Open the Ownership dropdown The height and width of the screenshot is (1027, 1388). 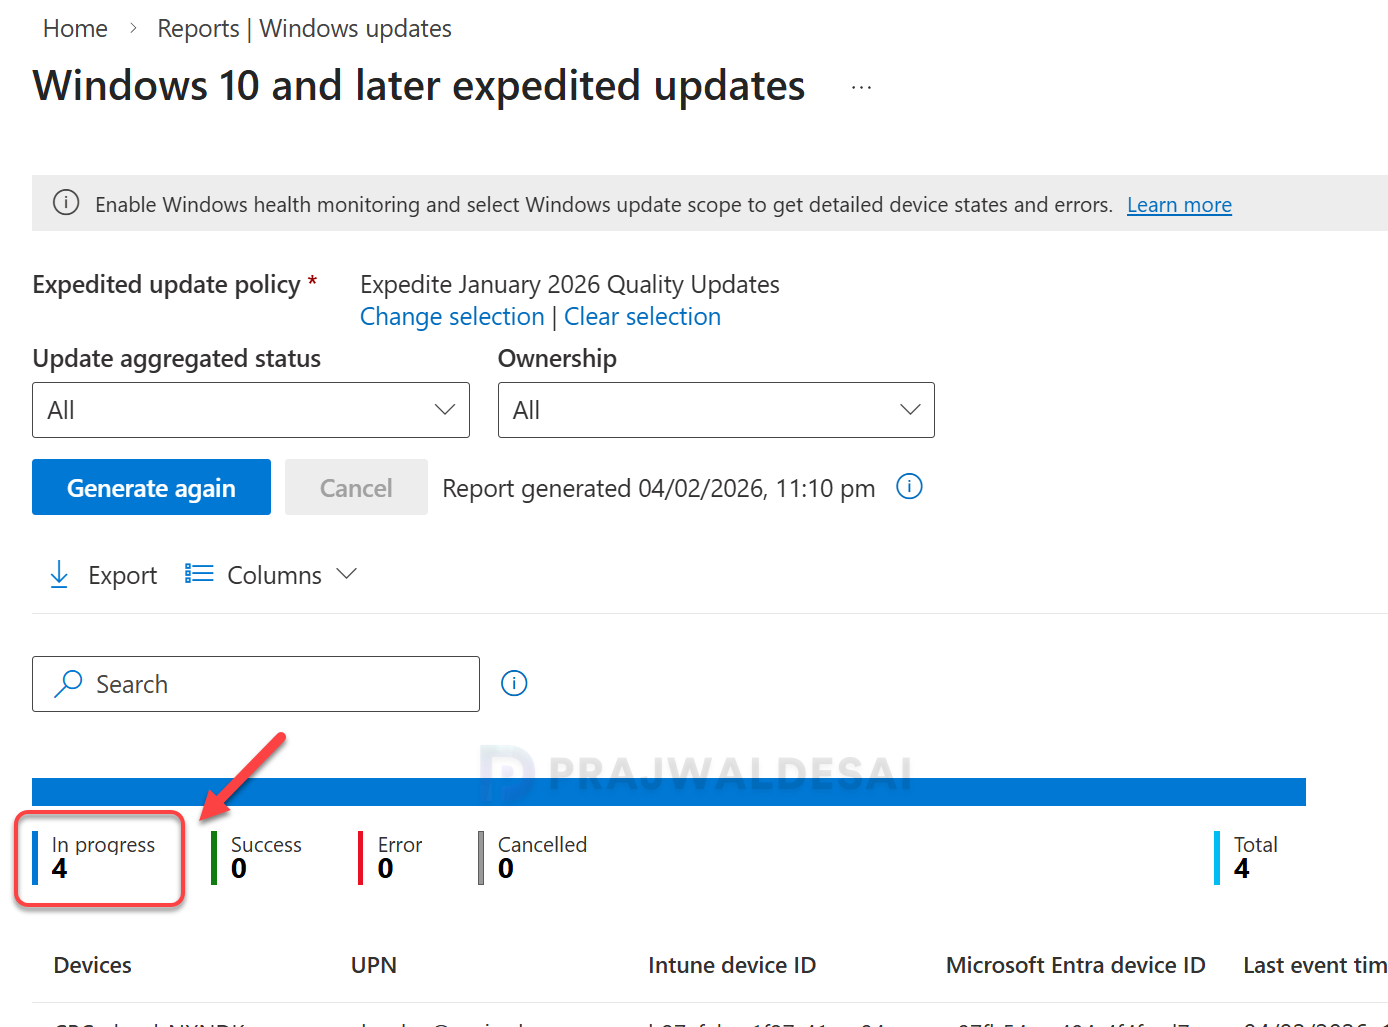(716, 410)
